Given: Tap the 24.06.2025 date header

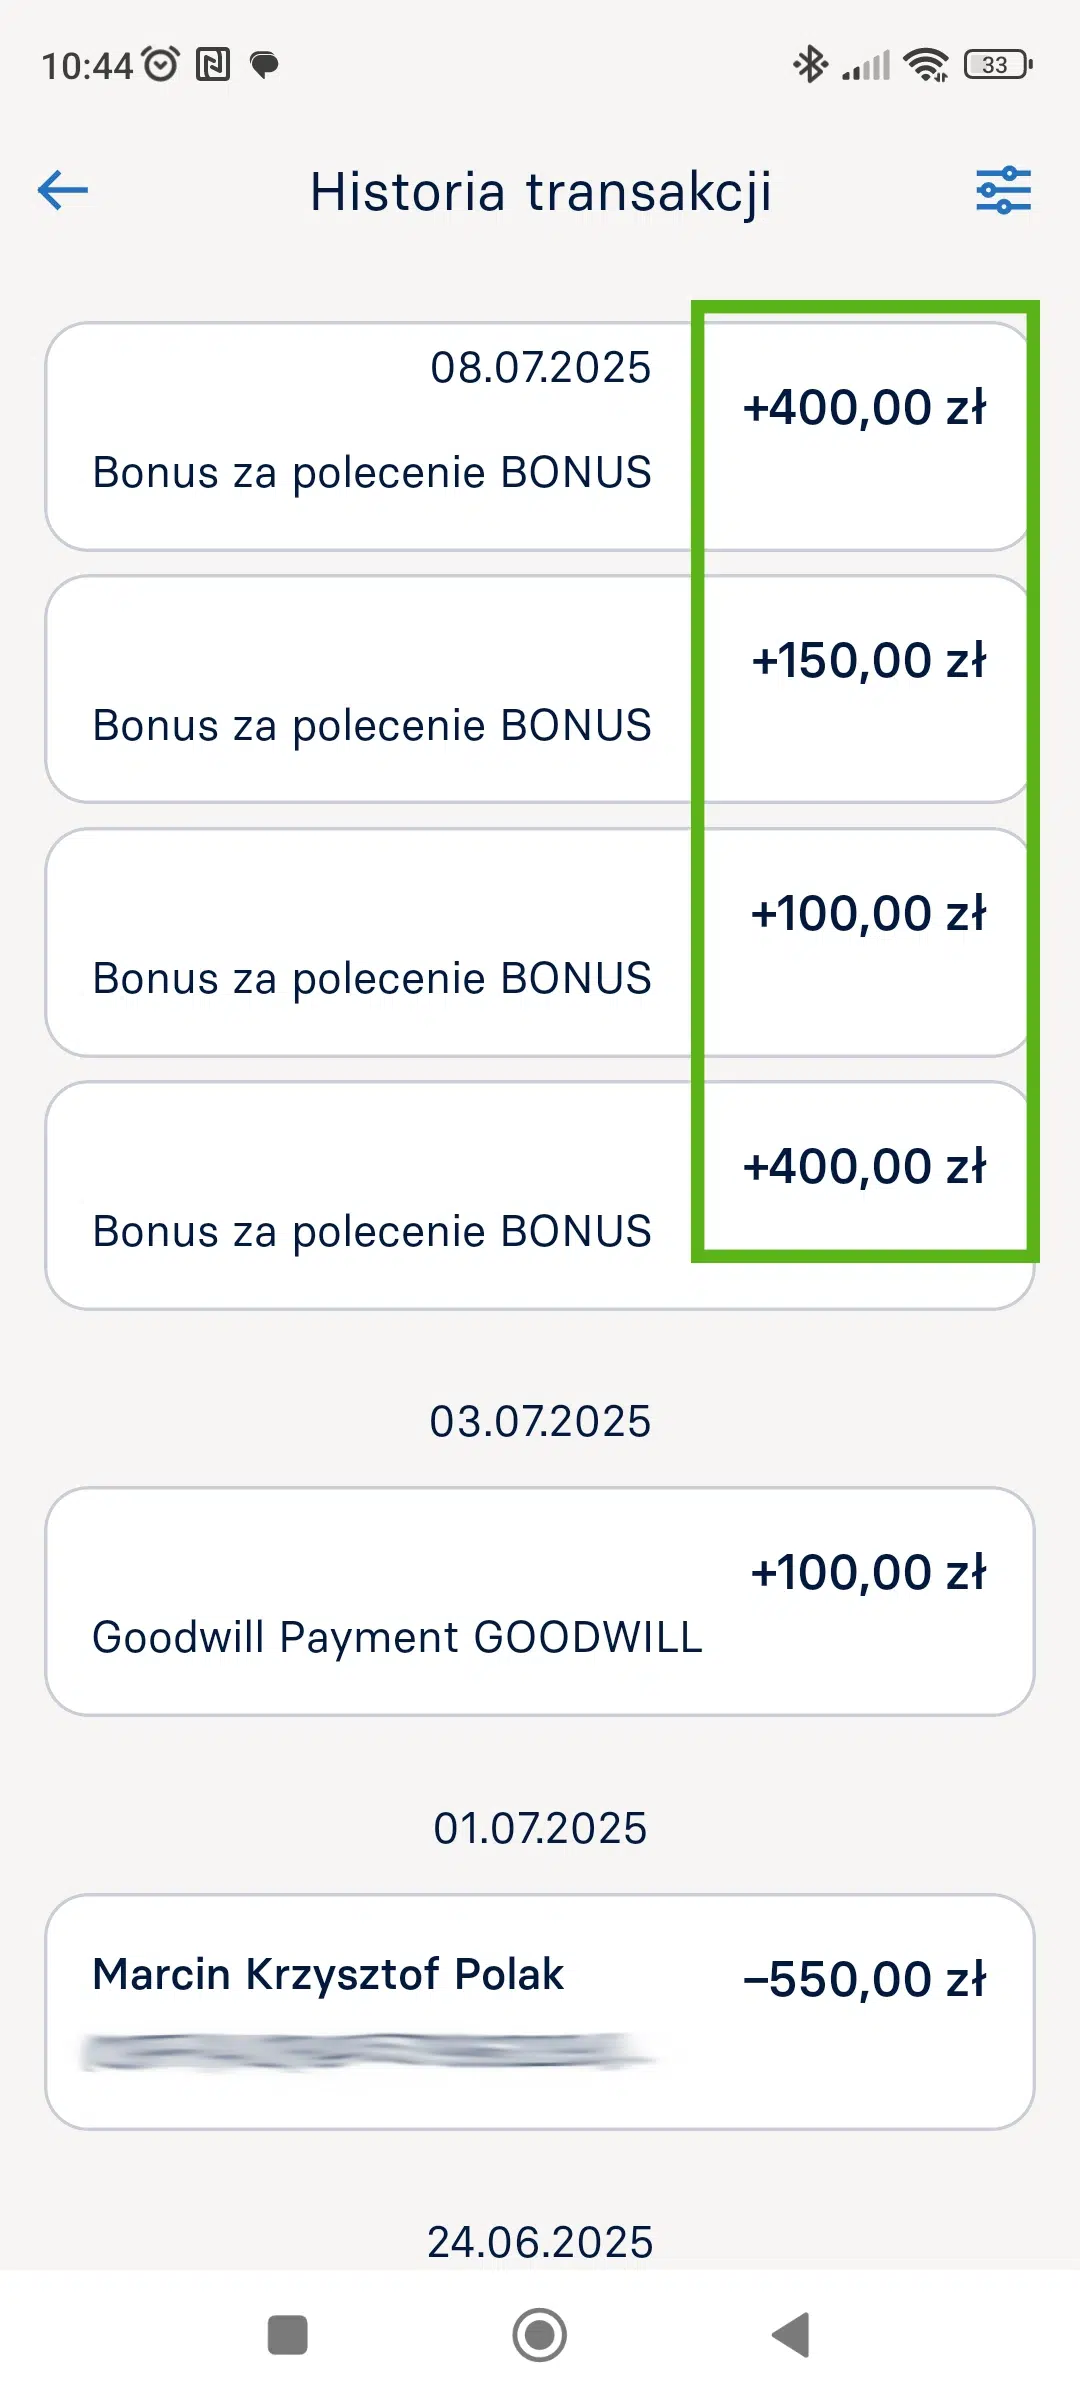Looking at the screenshot, I should 540,2242.
